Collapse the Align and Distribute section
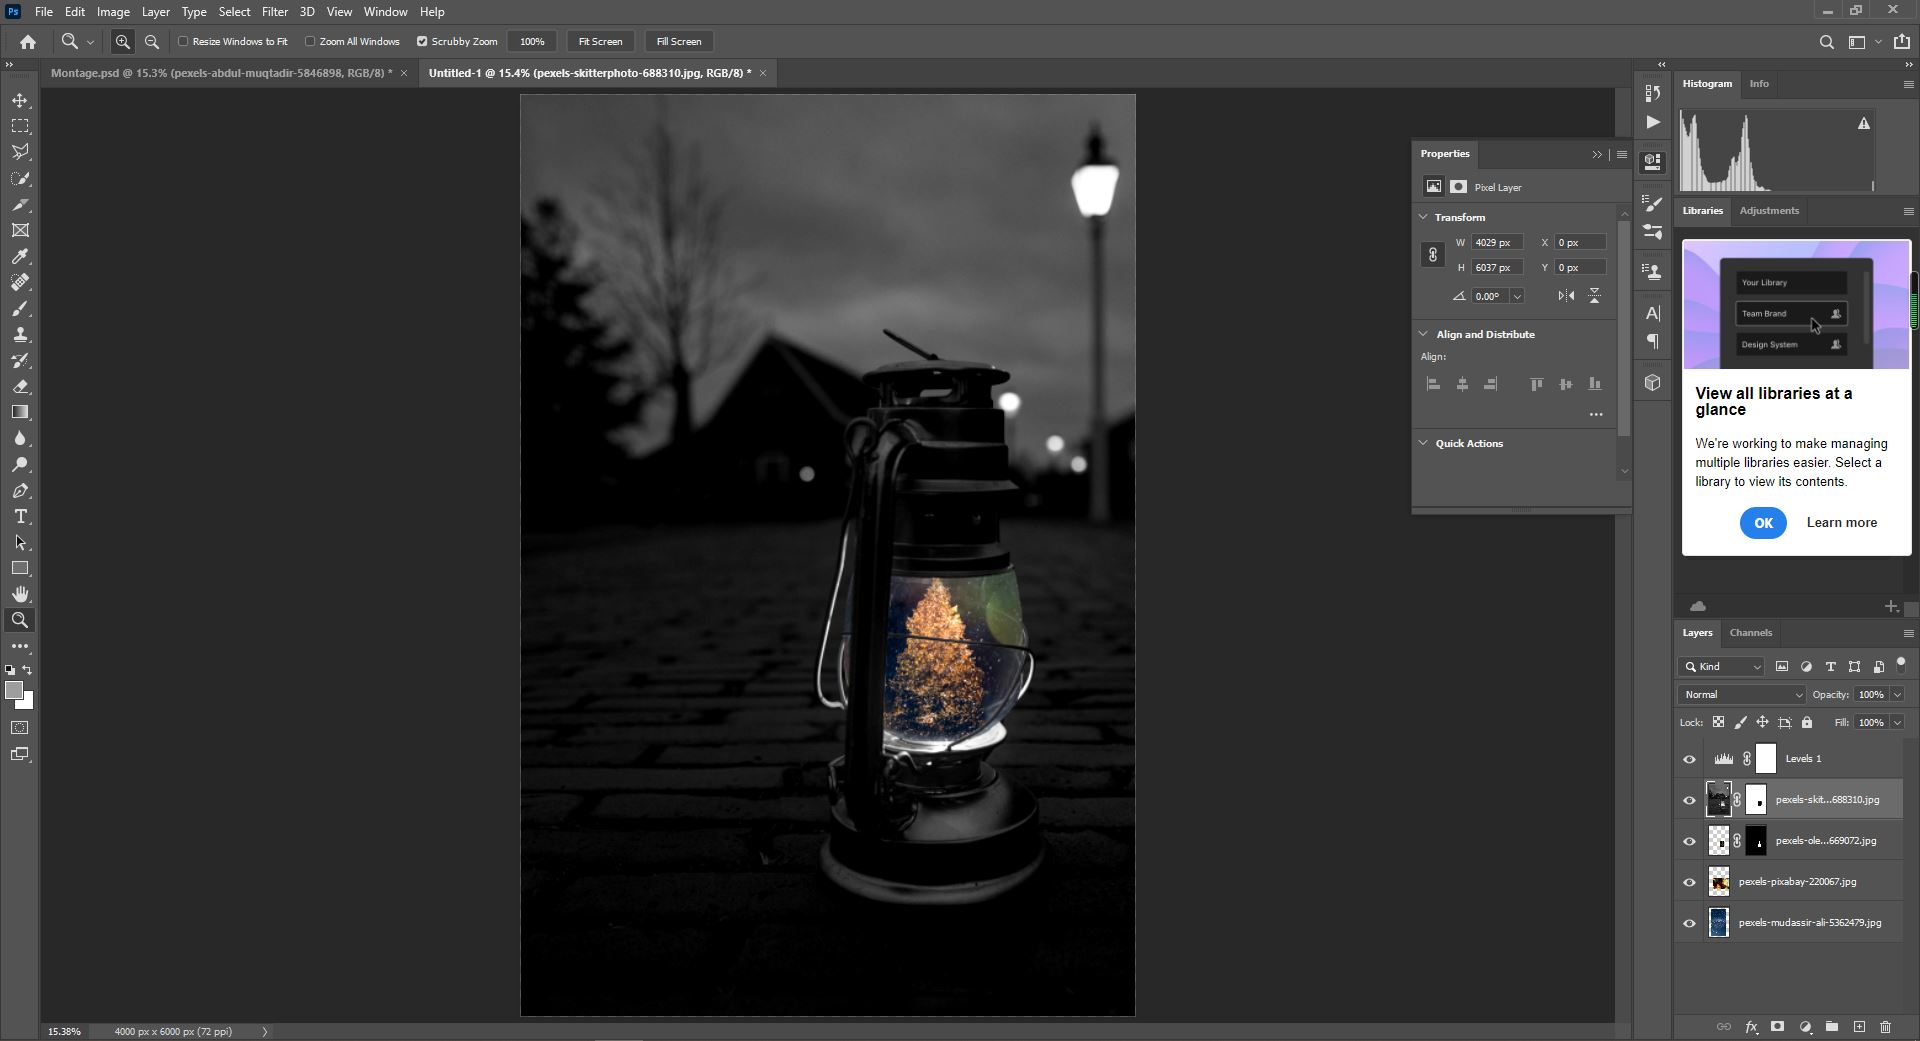 click(1423, 334)
